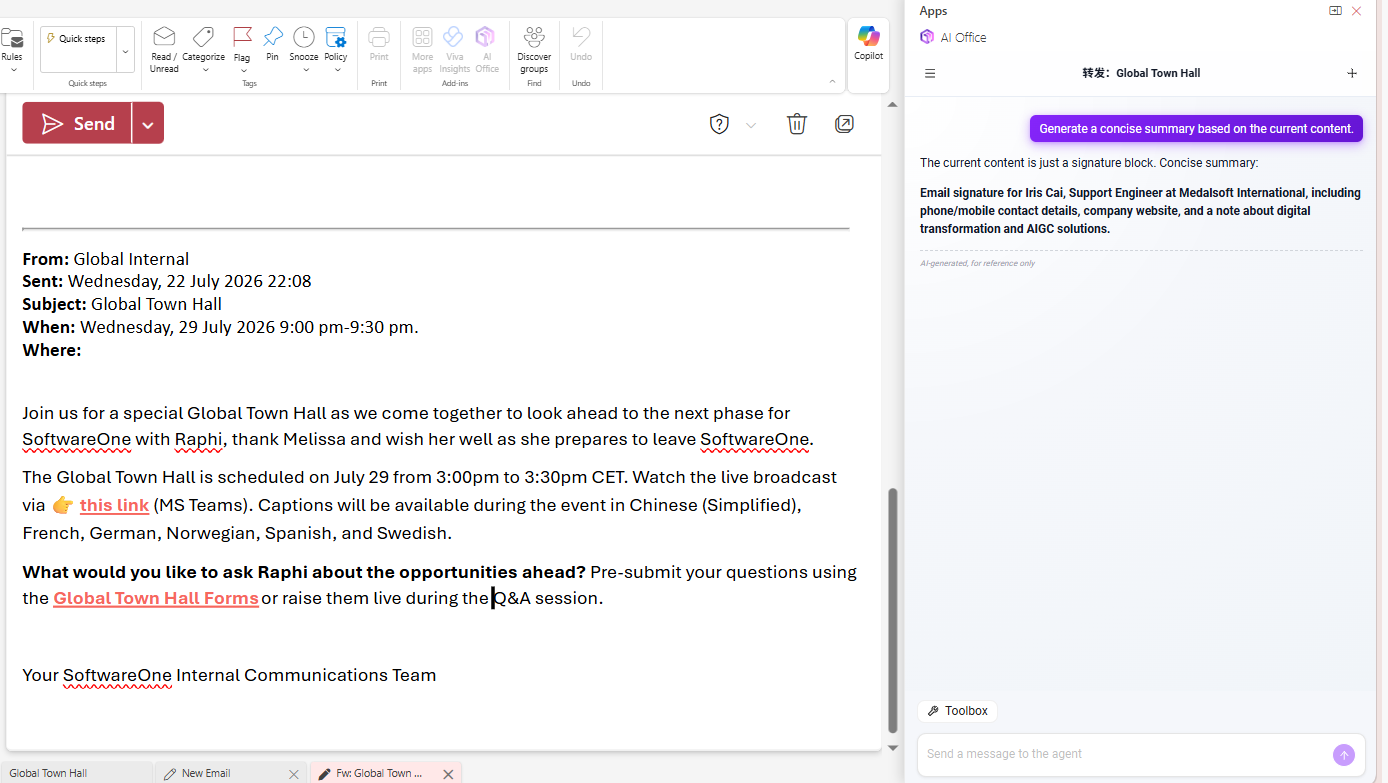The width and height of the screenshot is (1388, 783).
Task: Close the Apps side panel
Action: pos(1357,11)
